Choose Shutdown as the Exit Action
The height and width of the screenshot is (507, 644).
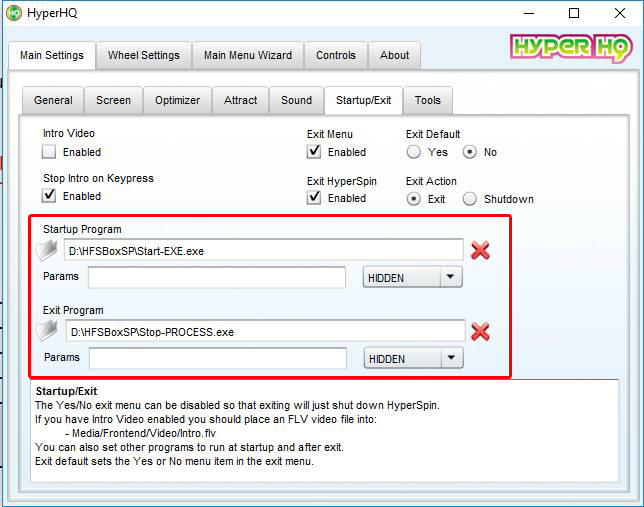click(470, 199)
